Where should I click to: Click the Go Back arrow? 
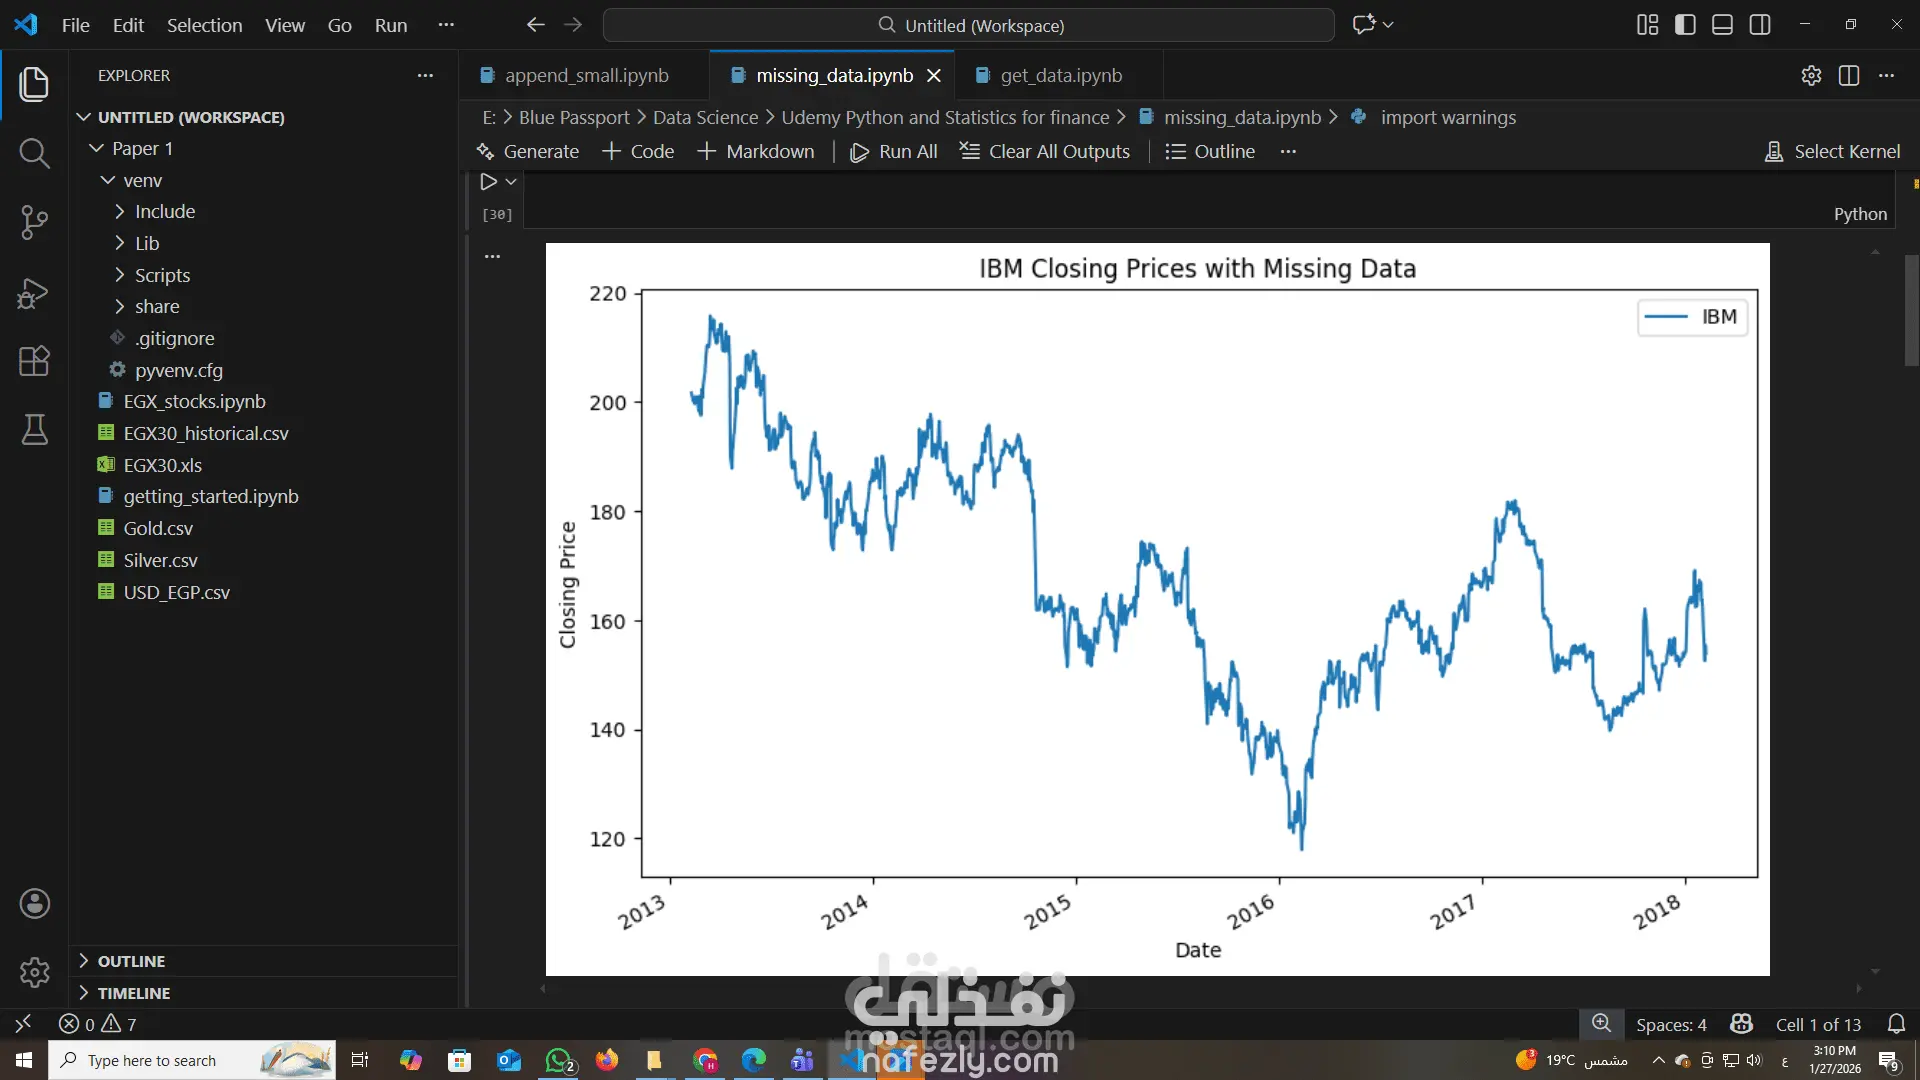(536, 25)
